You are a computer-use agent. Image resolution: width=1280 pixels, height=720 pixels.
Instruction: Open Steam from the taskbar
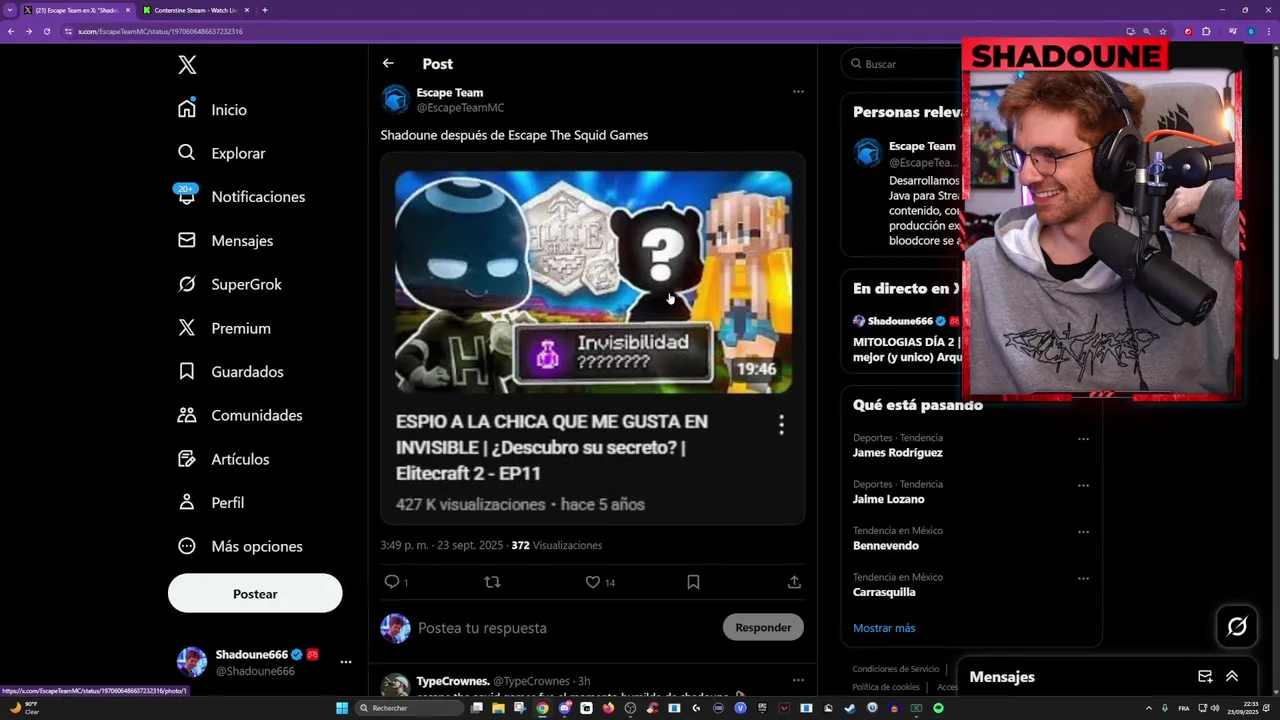[x=850, y=708]
